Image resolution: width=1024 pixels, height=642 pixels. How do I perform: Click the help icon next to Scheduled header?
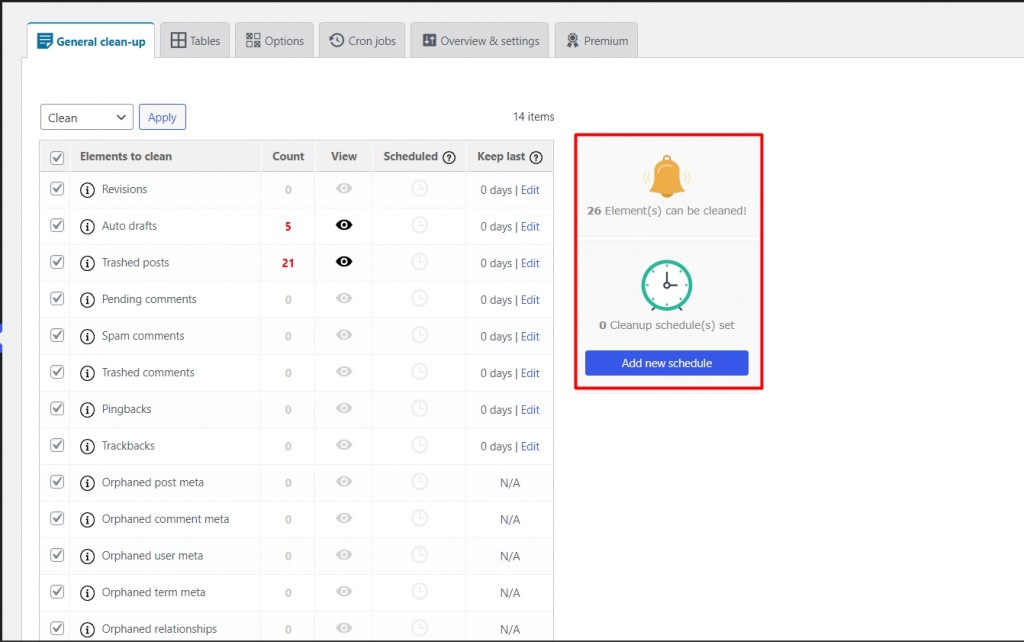click(x=449, y=157)
